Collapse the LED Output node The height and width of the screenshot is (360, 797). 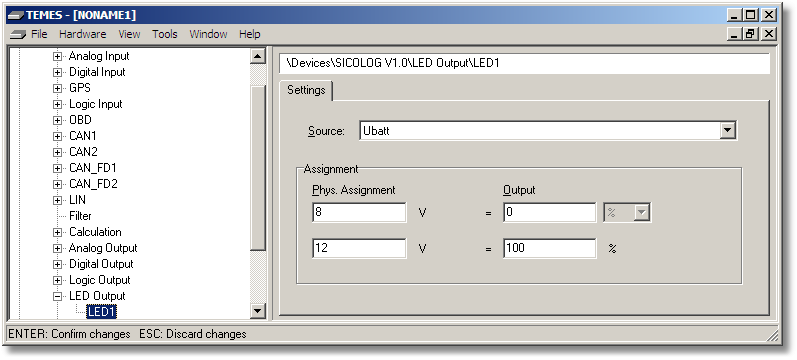57,296
